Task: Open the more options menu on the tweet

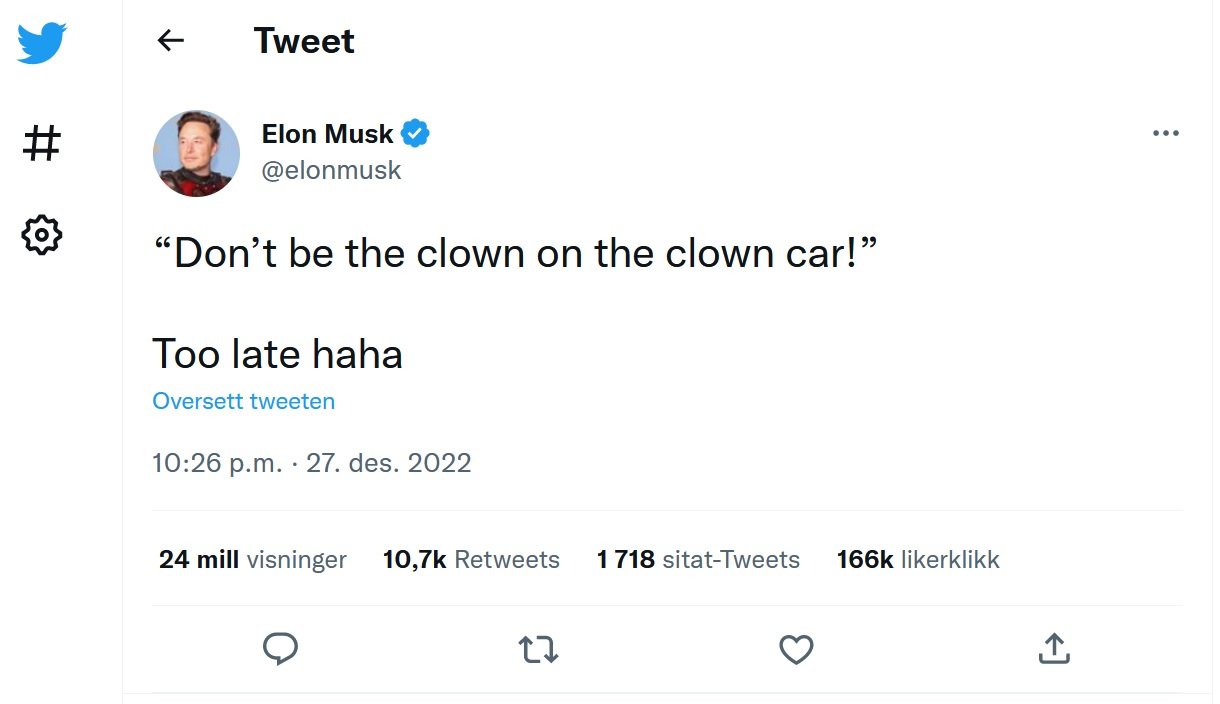Action: coord(1166,132)
